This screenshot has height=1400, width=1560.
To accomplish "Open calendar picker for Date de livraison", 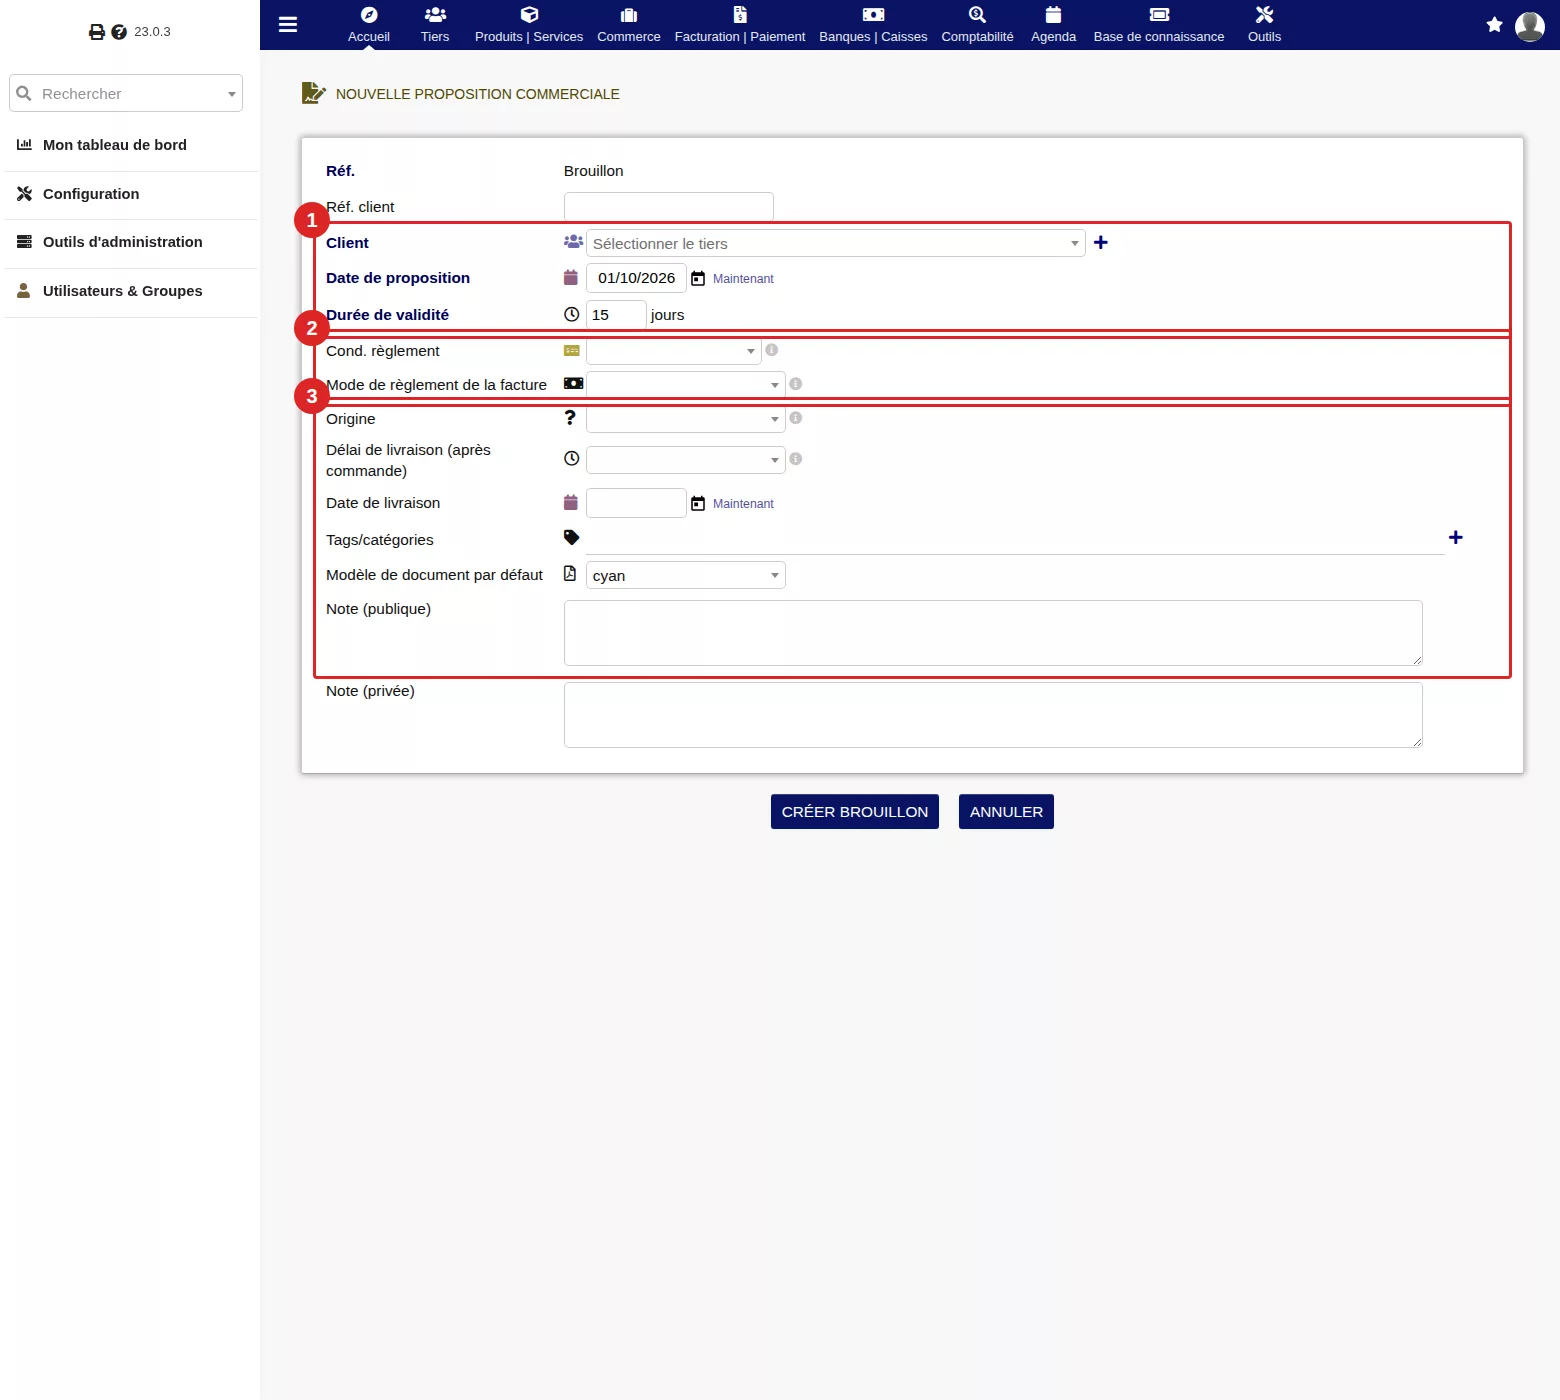I will pos(698,504).
